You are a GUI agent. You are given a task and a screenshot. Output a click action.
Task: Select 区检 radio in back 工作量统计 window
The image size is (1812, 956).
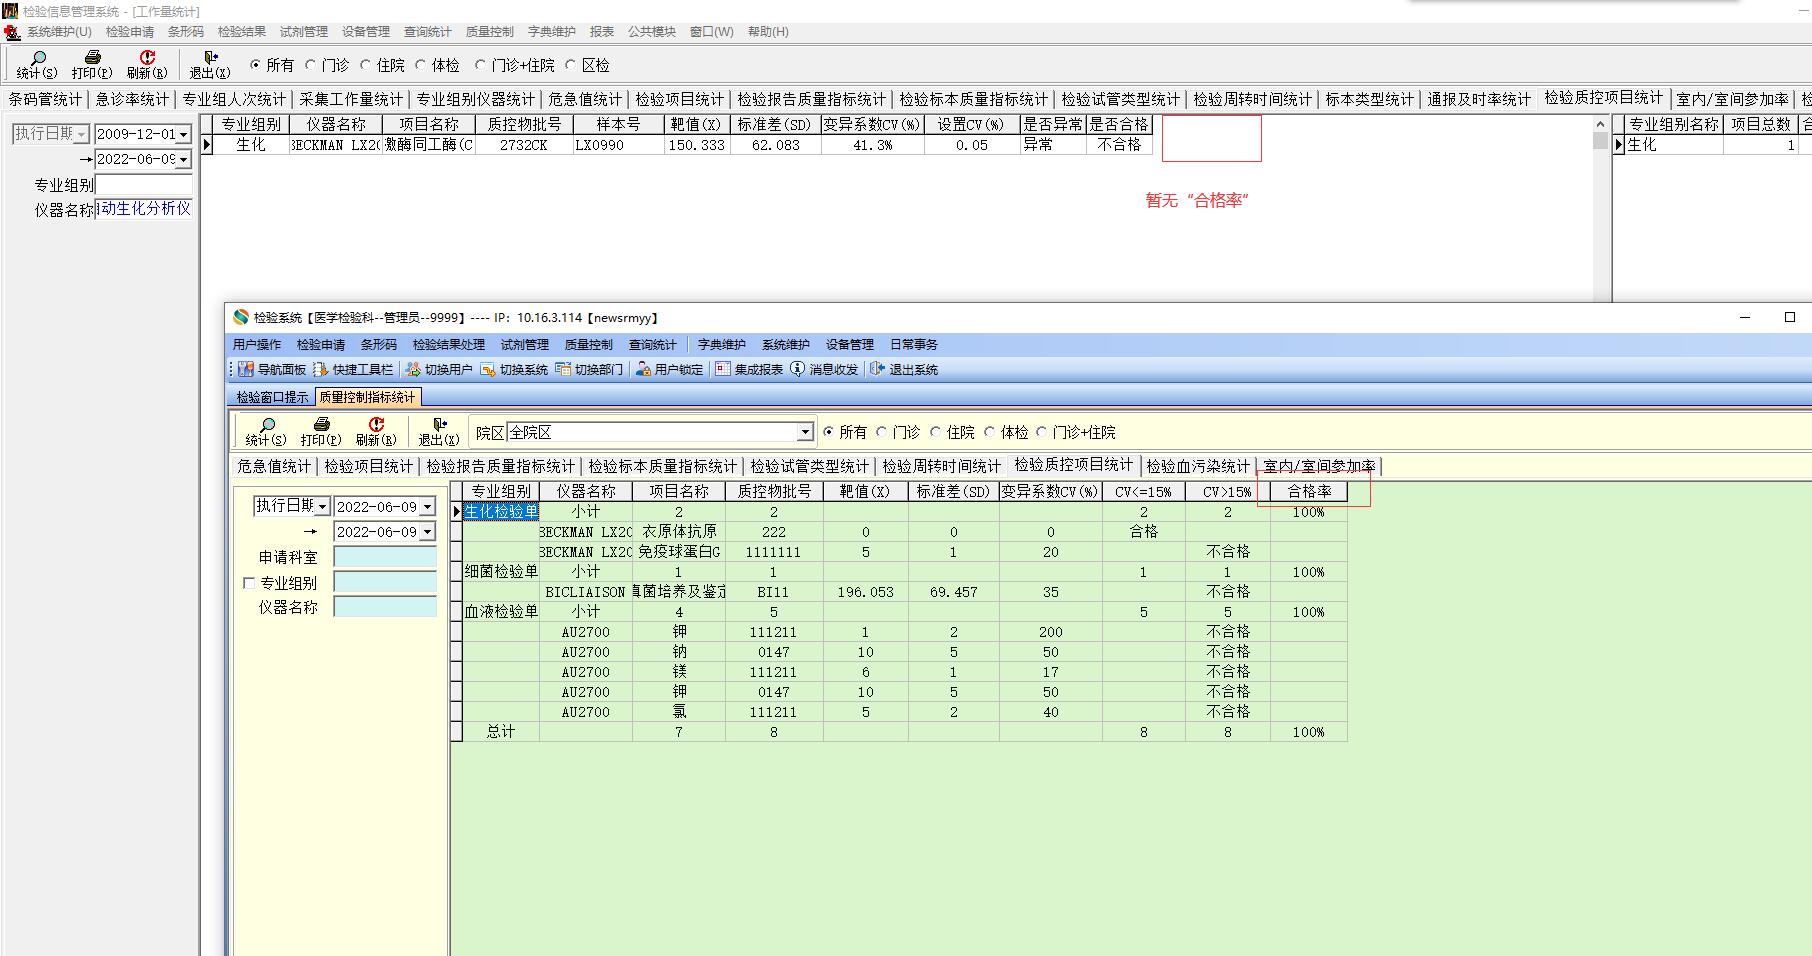click(x=571, y=65)
